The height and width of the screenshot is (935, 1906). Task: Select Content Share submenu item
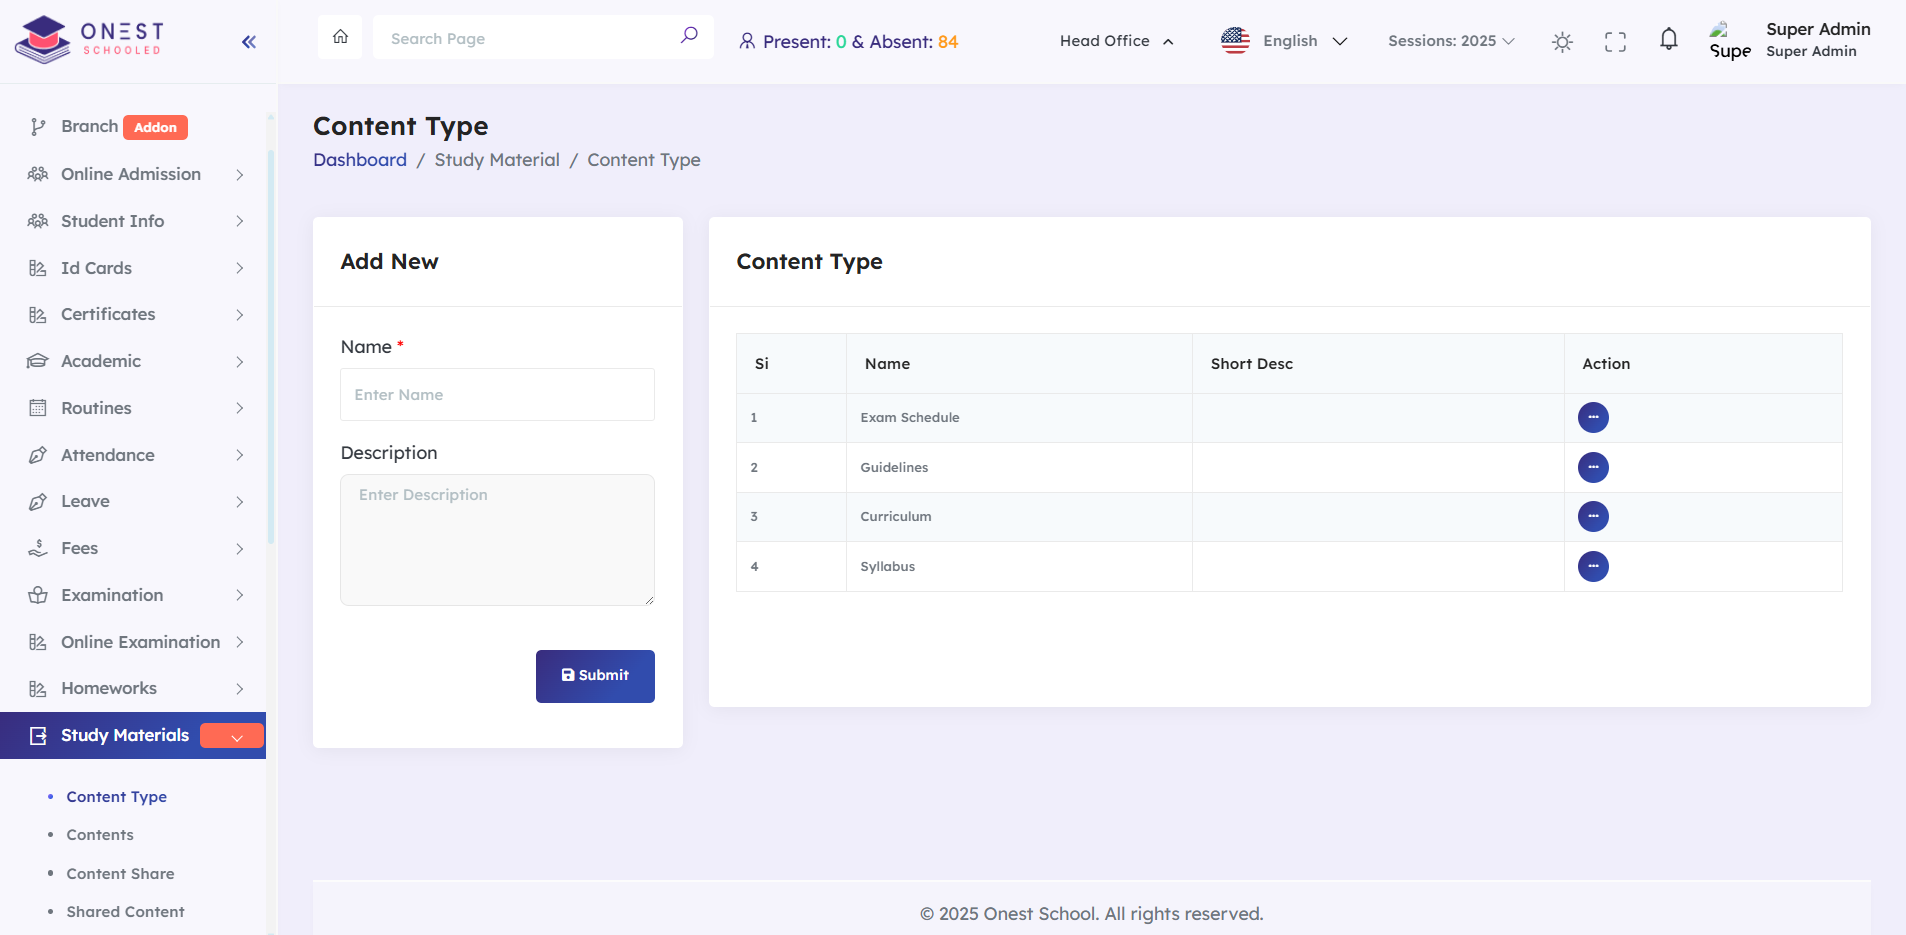[120, 874]
